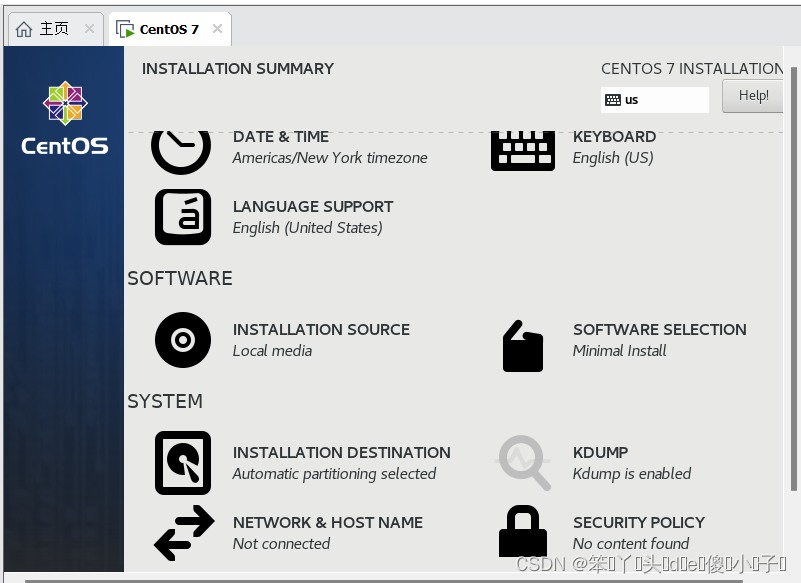Switch to the 主页 home tab
Screen dimensions: 801x583
55,29
